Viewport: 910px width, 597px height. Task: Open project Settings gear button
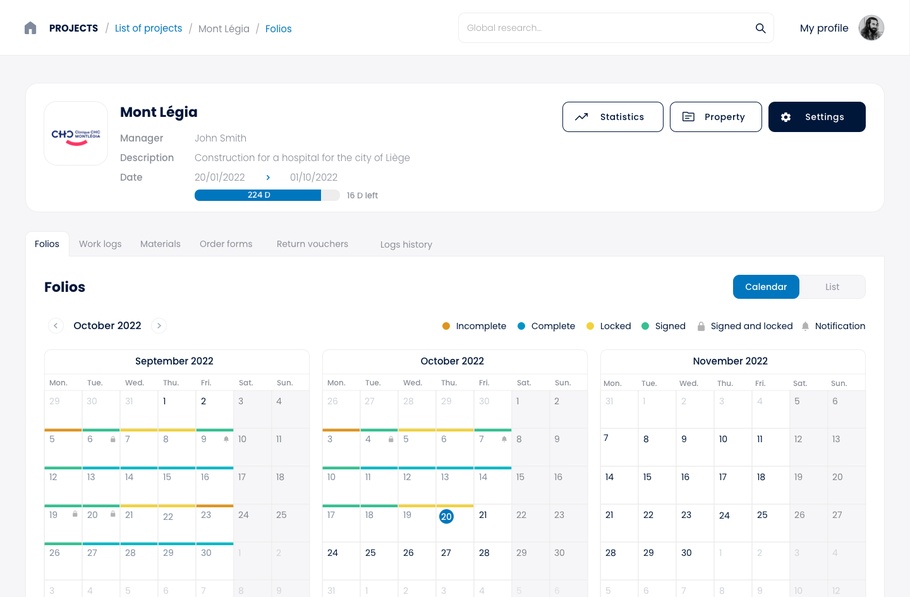pos(816,117)
